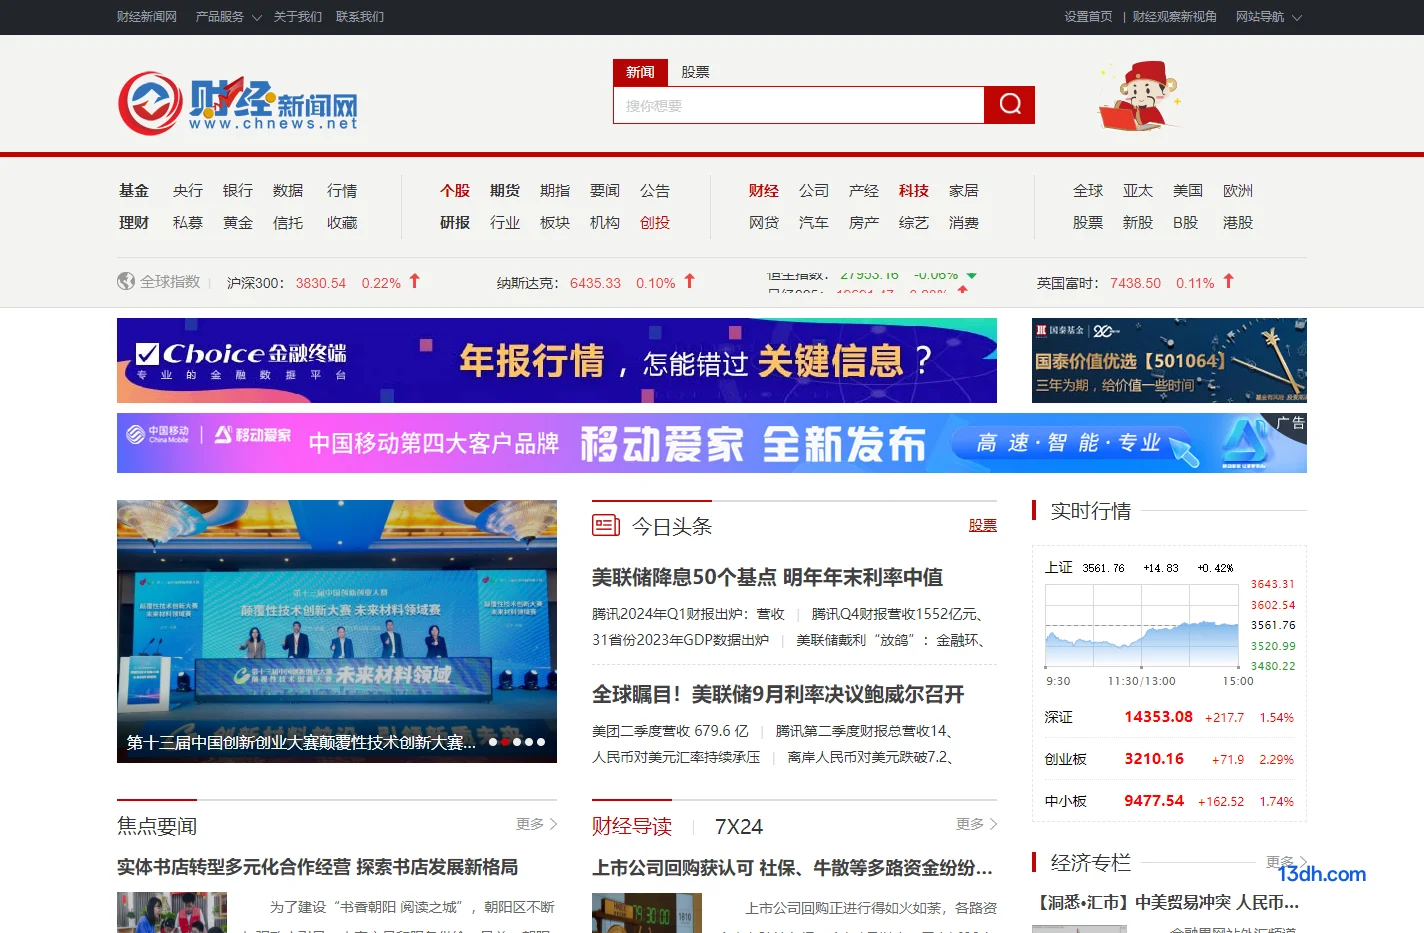The image size is (1424, 933).
Task: Switch to the 7X24 tab
Action: [x=739, y=827]
